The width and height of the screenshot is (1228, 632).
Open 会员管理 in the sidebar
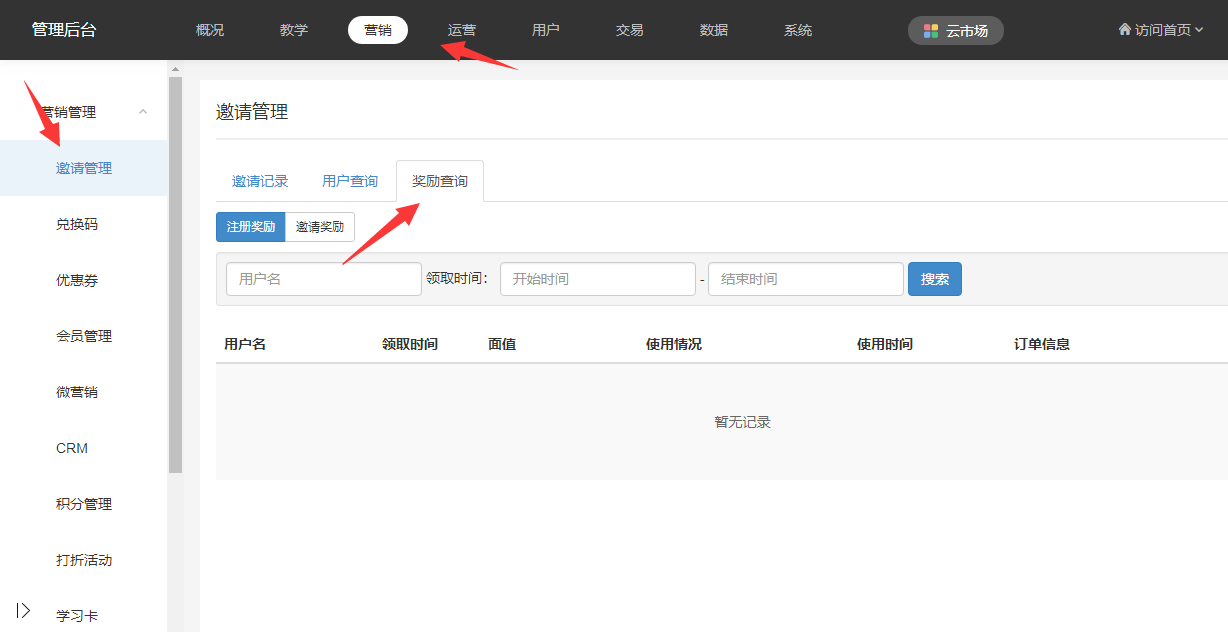coord(84,336)
